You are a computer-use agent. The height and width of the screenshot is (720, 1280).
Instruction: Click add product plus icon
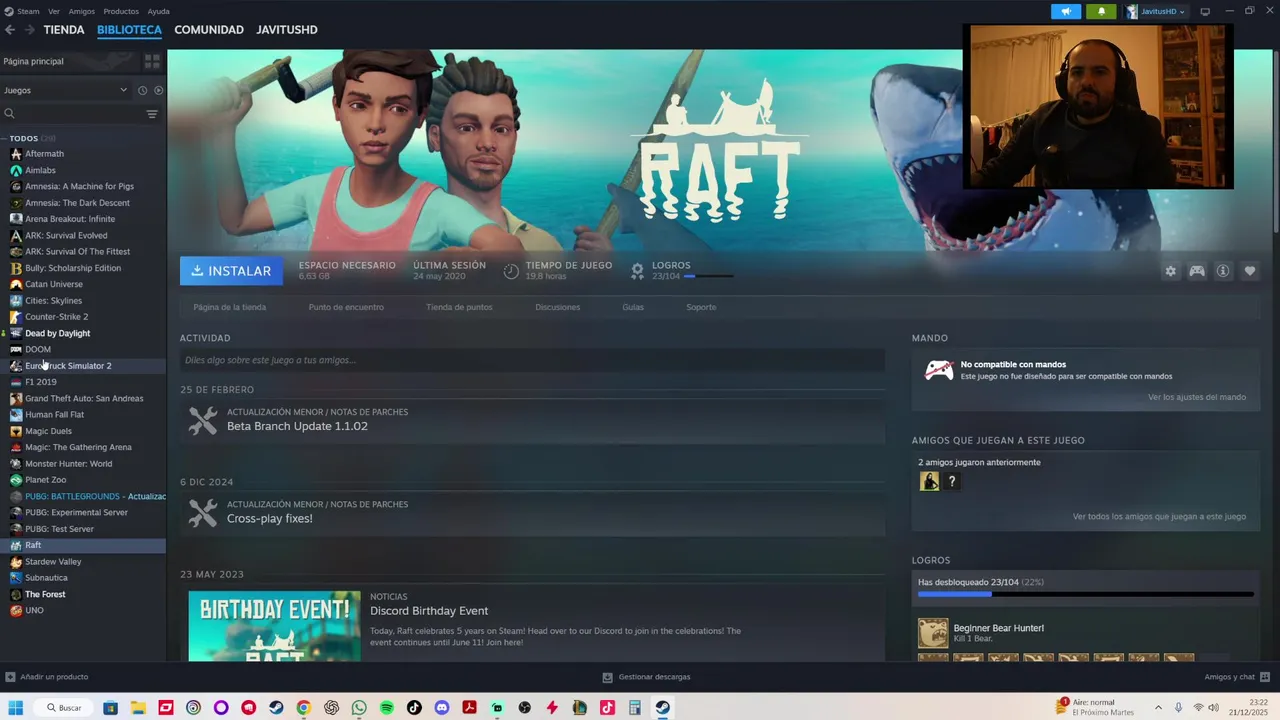tap(10, 677)
